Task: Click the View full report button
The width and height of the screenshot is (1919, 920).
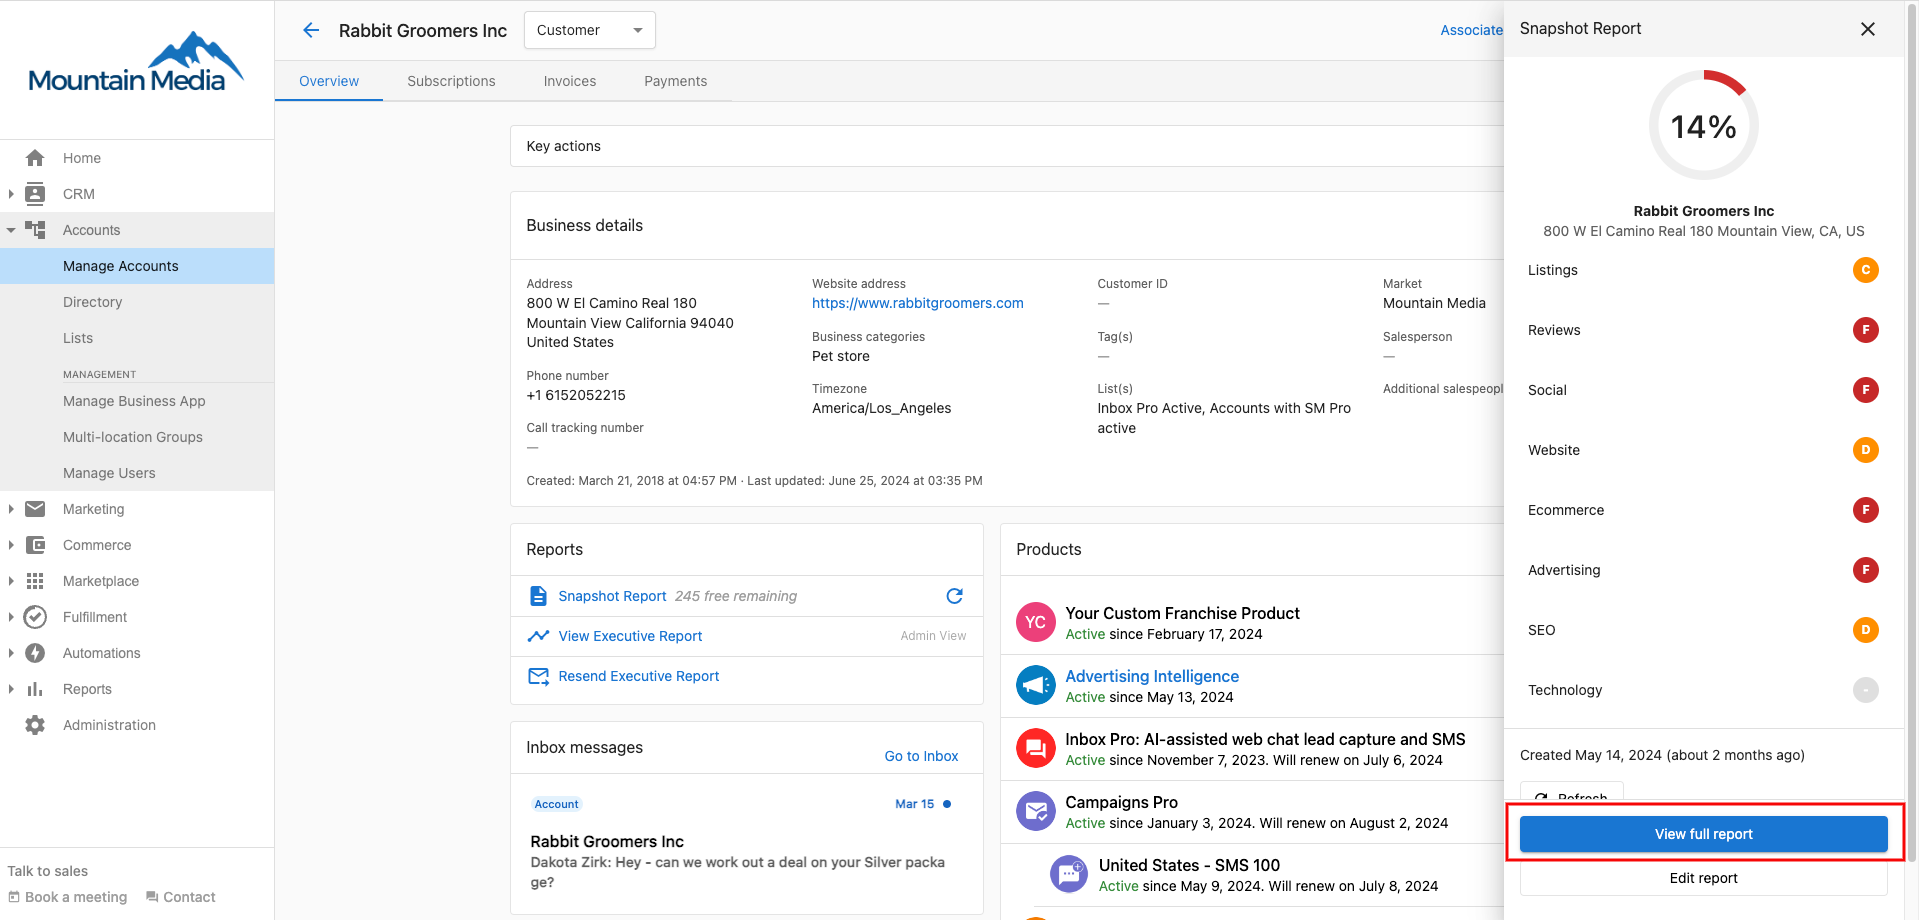Action: click(x=1704, y=834)
